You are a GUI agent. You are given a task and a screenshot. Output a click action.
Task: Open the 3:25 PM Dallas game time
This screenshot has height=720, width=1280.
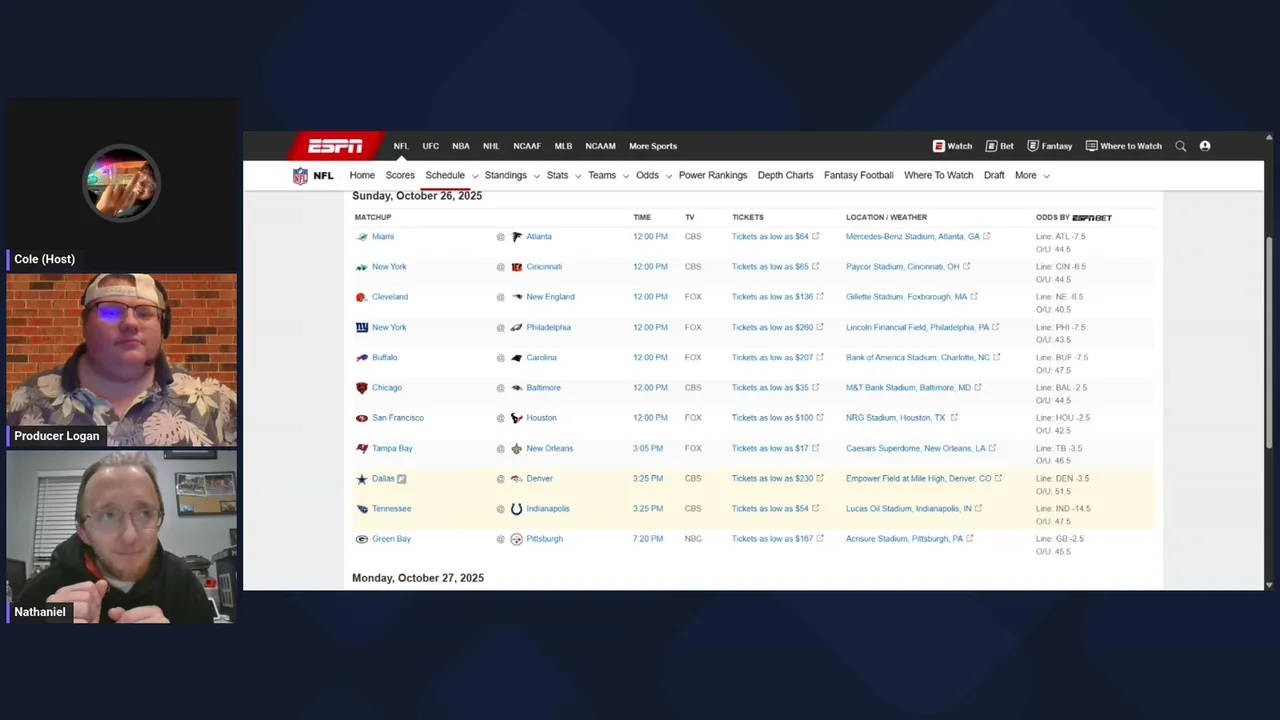click(648, 479)
